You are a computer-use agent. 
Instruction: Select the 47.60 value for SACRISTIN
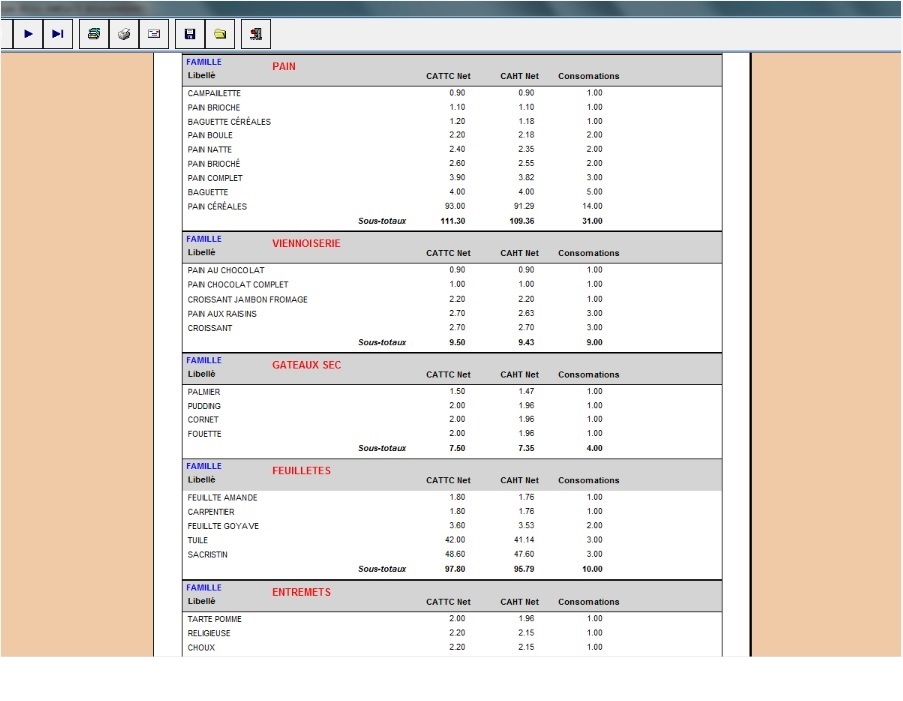pyautogui.click(x=524, y=554)
